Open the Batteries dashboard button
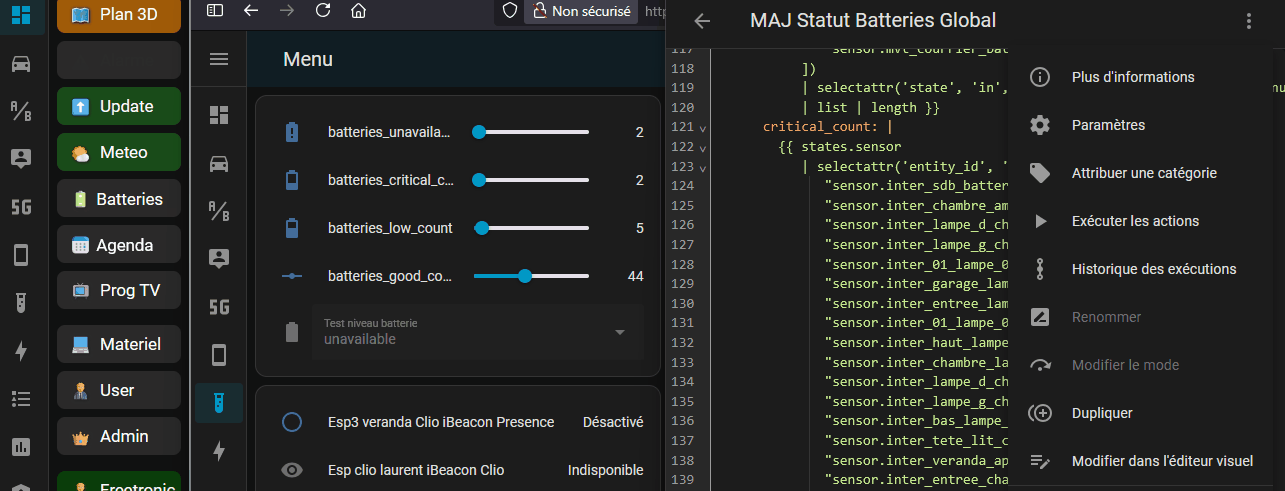This screenshot has height=491, width=1285. [x=119, y=199]
